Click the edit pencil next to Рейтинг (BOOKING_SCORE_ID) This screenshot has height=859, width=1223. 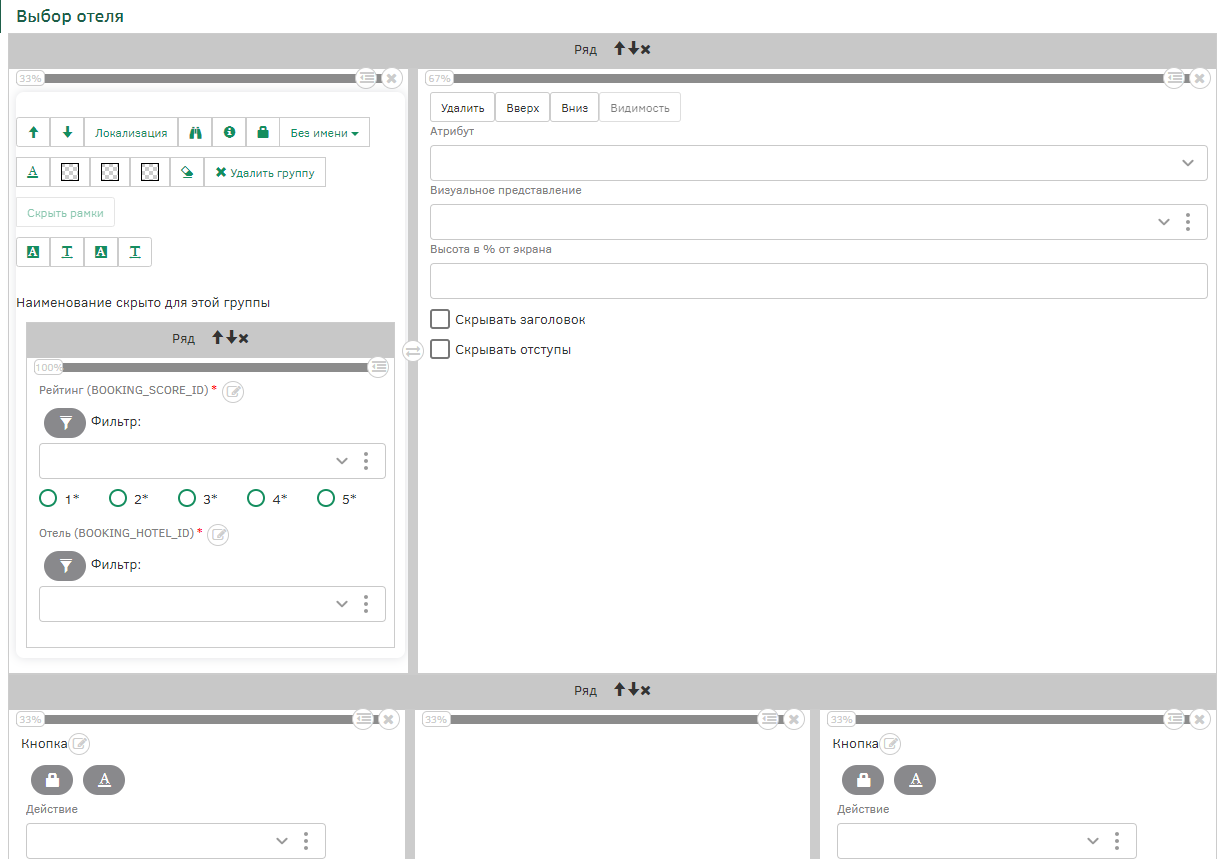pos(233,391)
